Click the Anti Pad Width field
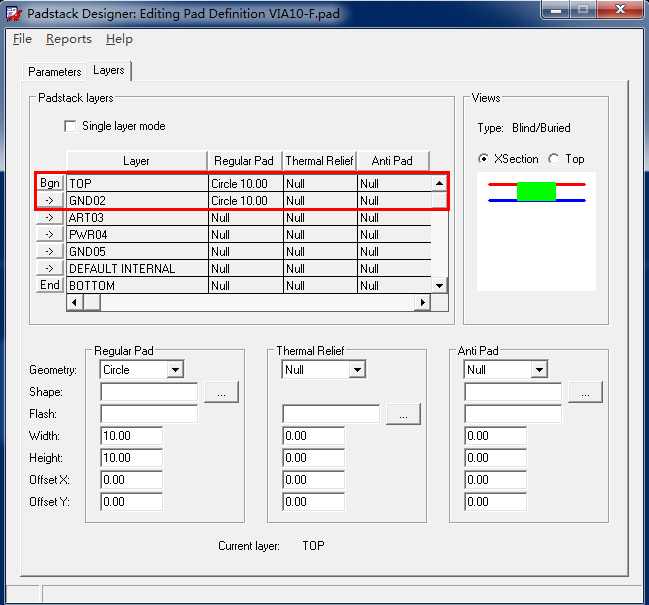The height and width of the screenshot is (605, 649). tap(495, 436)
